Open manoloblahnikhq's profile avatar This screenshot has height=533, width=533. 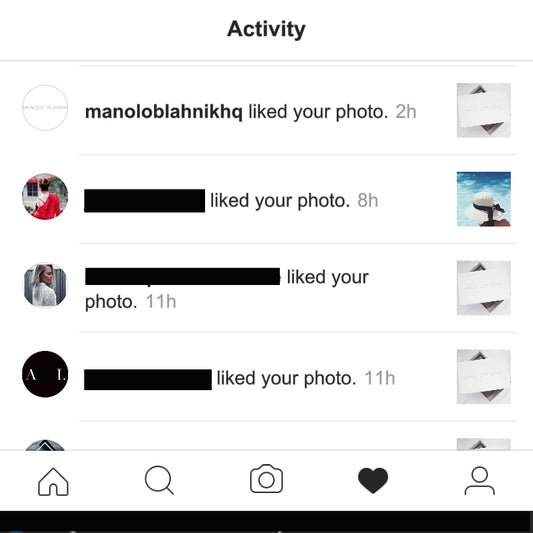coord(45,108)
